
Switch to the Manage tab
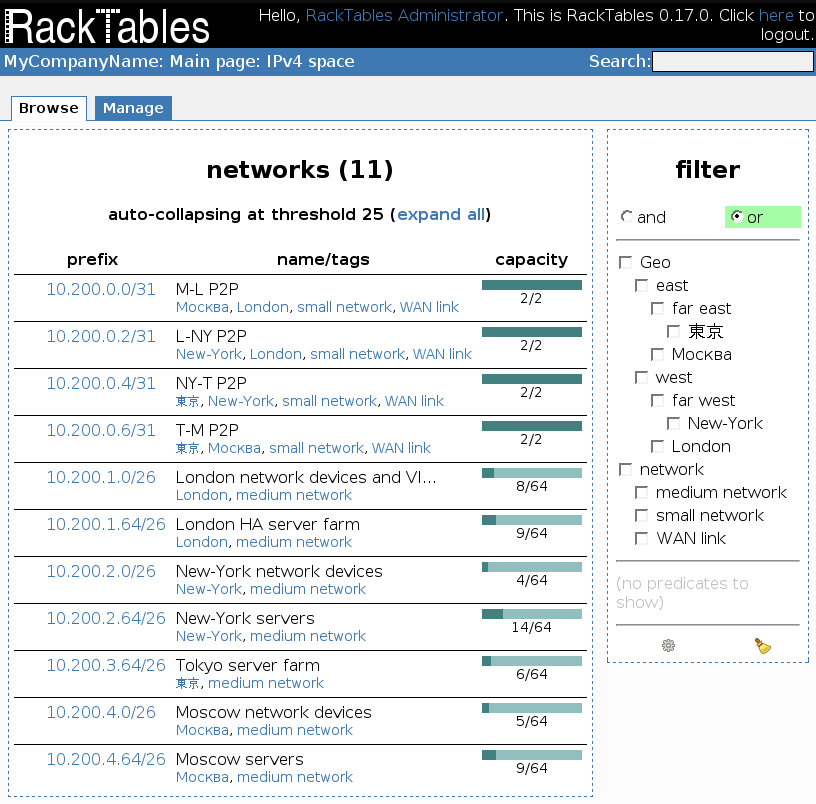[x=133, y=108]
